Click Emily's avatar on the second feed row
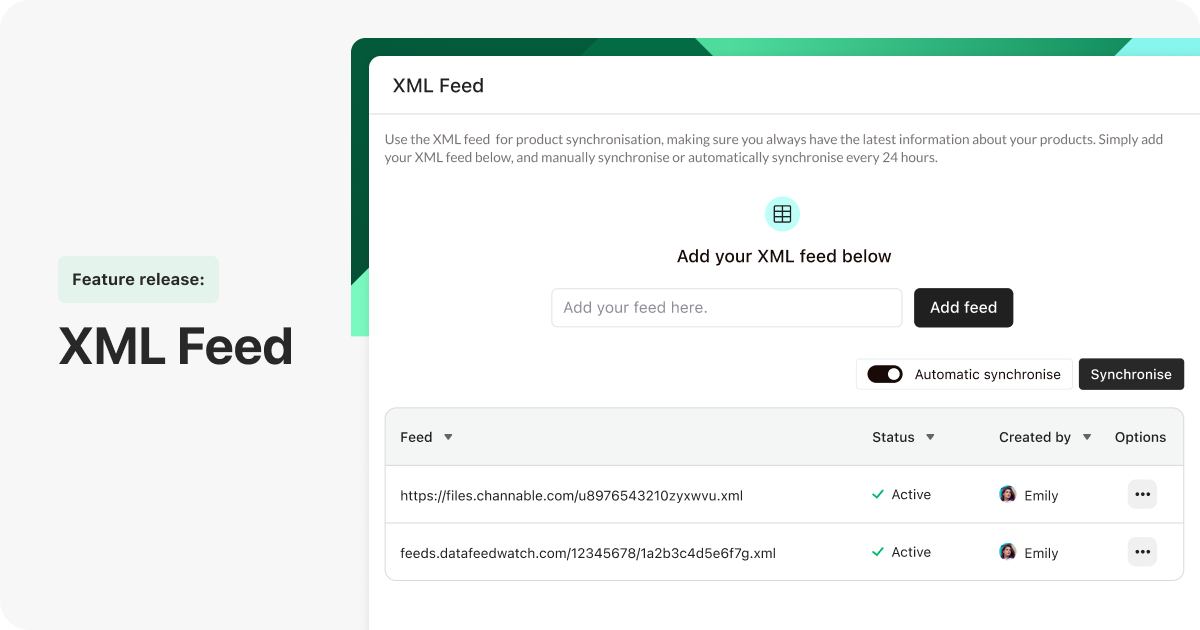Image resolution: width=1200 pixels, height=630 pixels. click(1007, 552)
